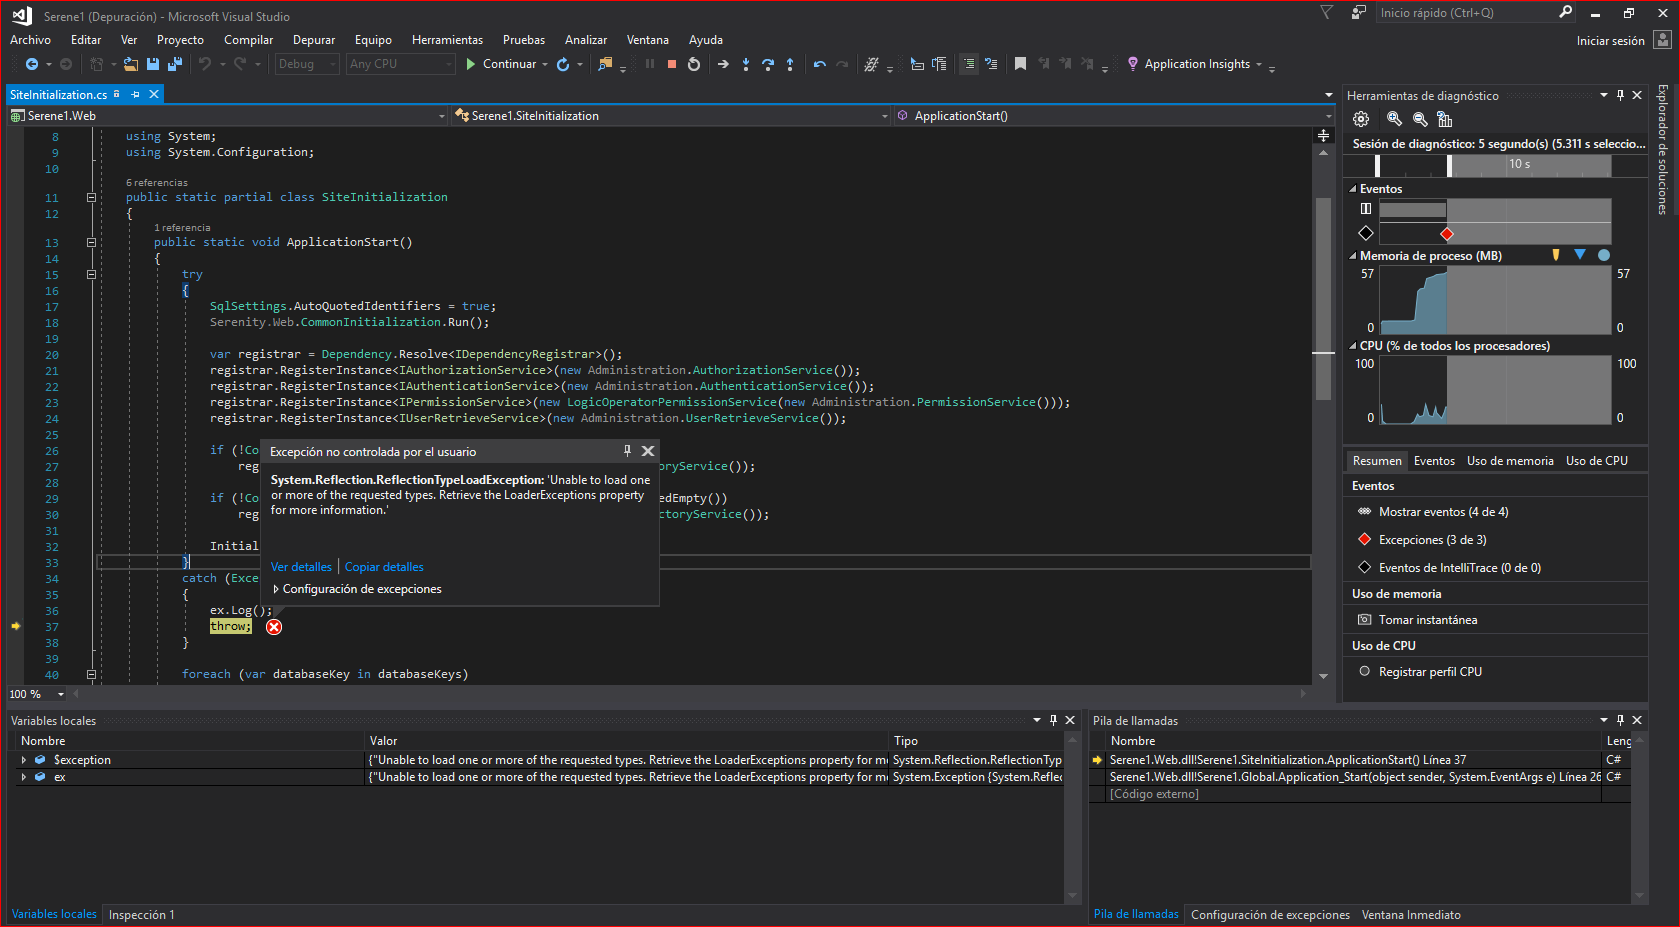Zoom in on the diagnostic timeline

coord(1394,119)
